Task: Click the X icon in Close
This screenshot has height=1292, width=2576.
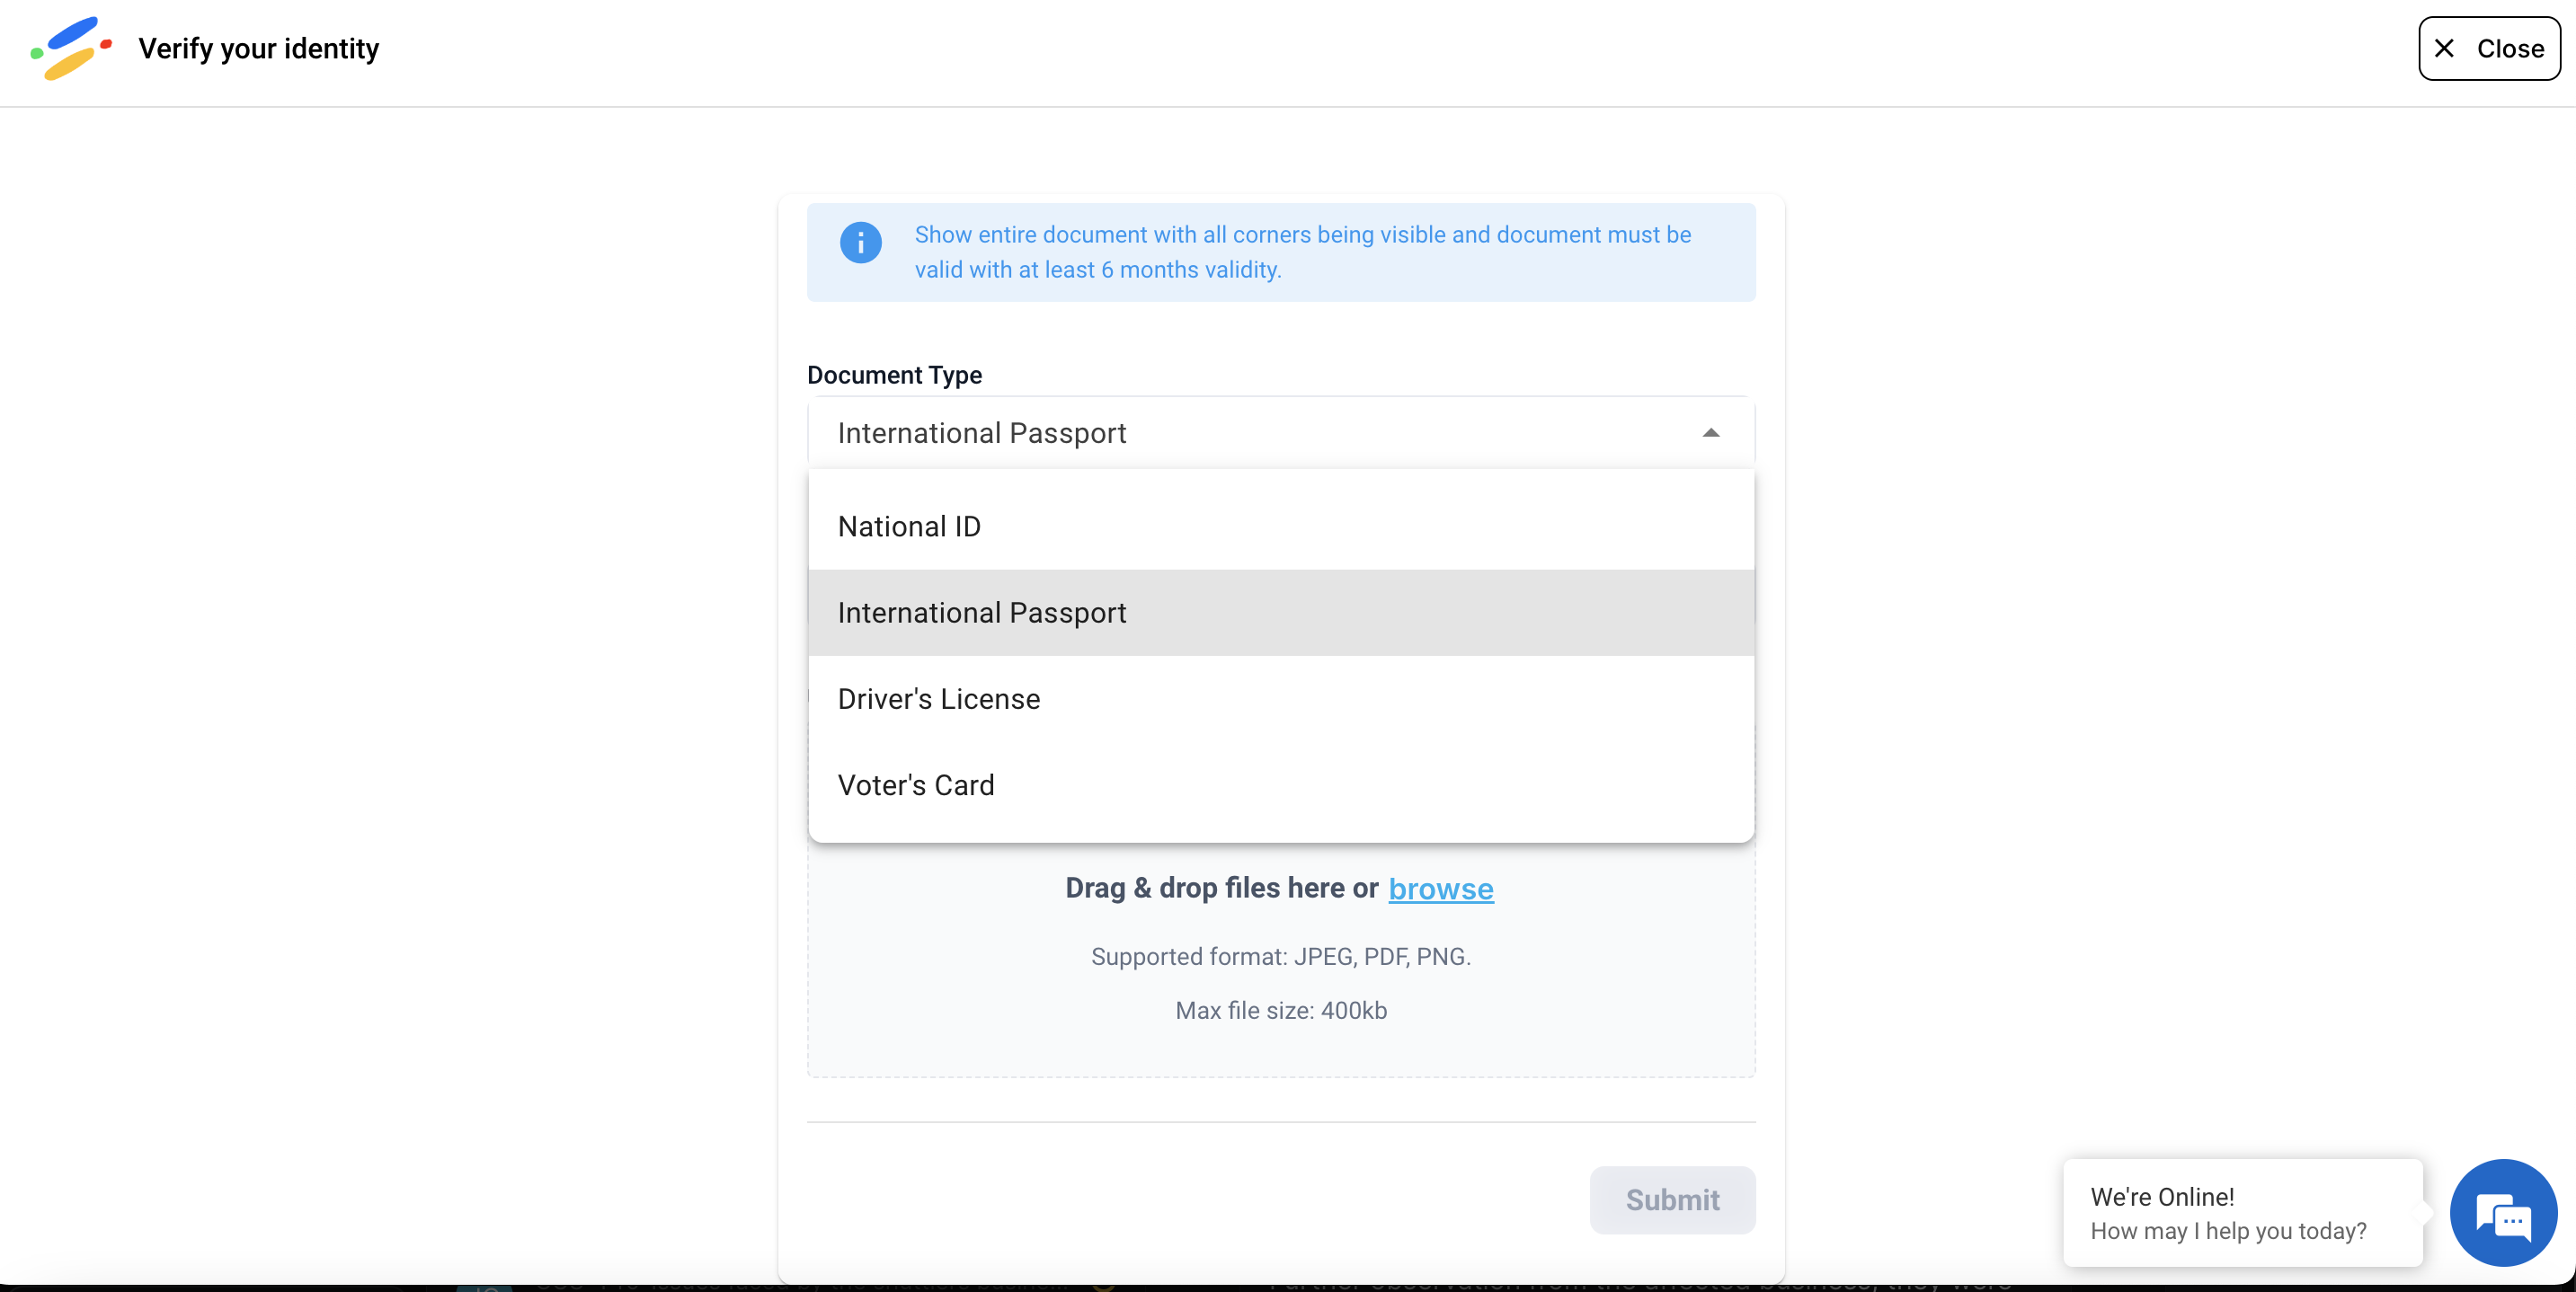Action: (2444, 48)
